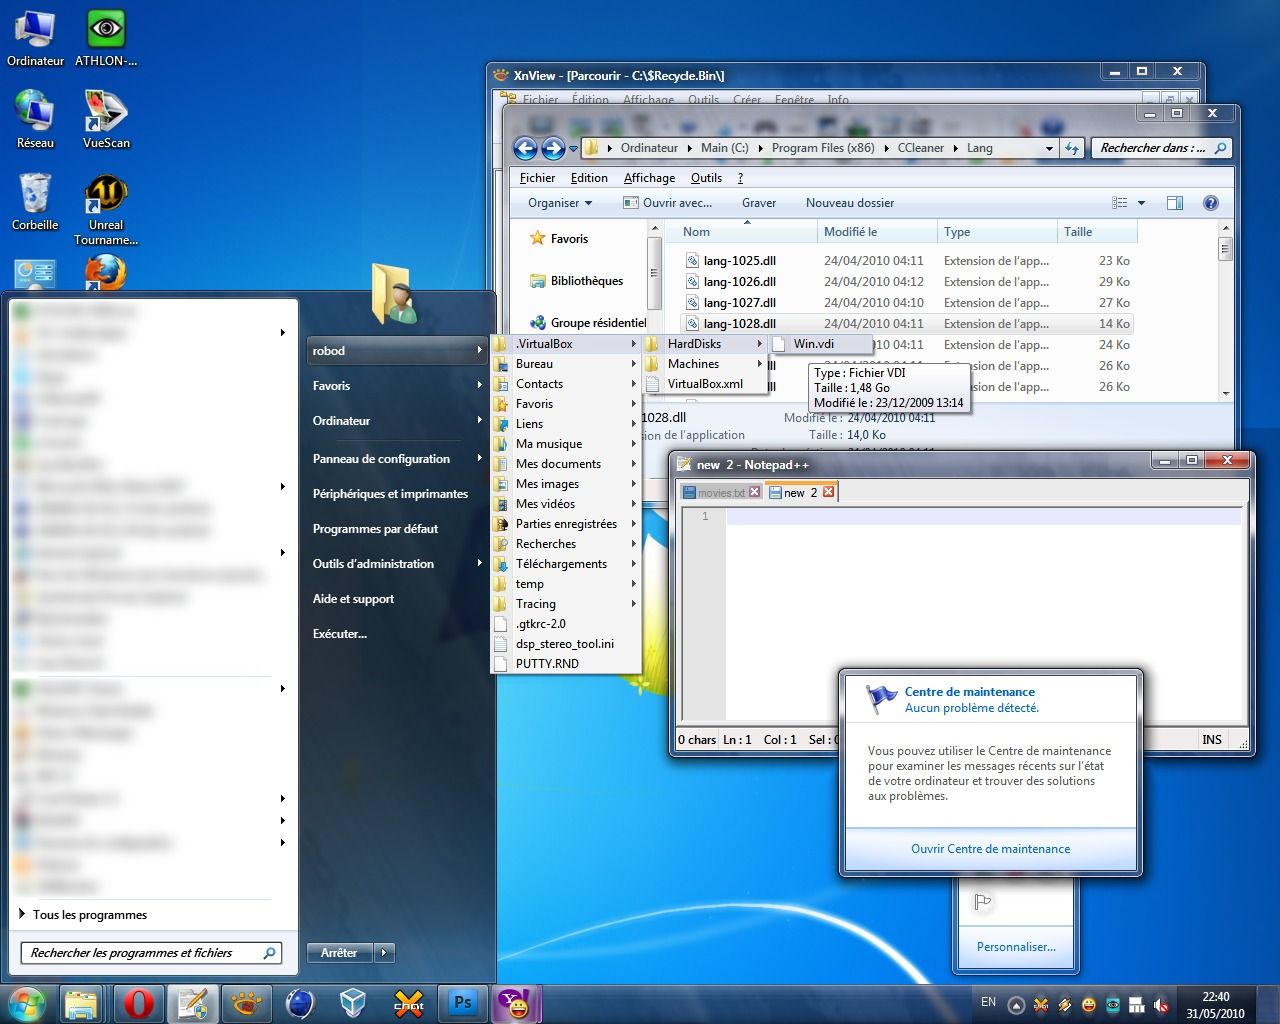Open Photoshop from the taskbar

pyautogui.click(x=462, y=1003)
